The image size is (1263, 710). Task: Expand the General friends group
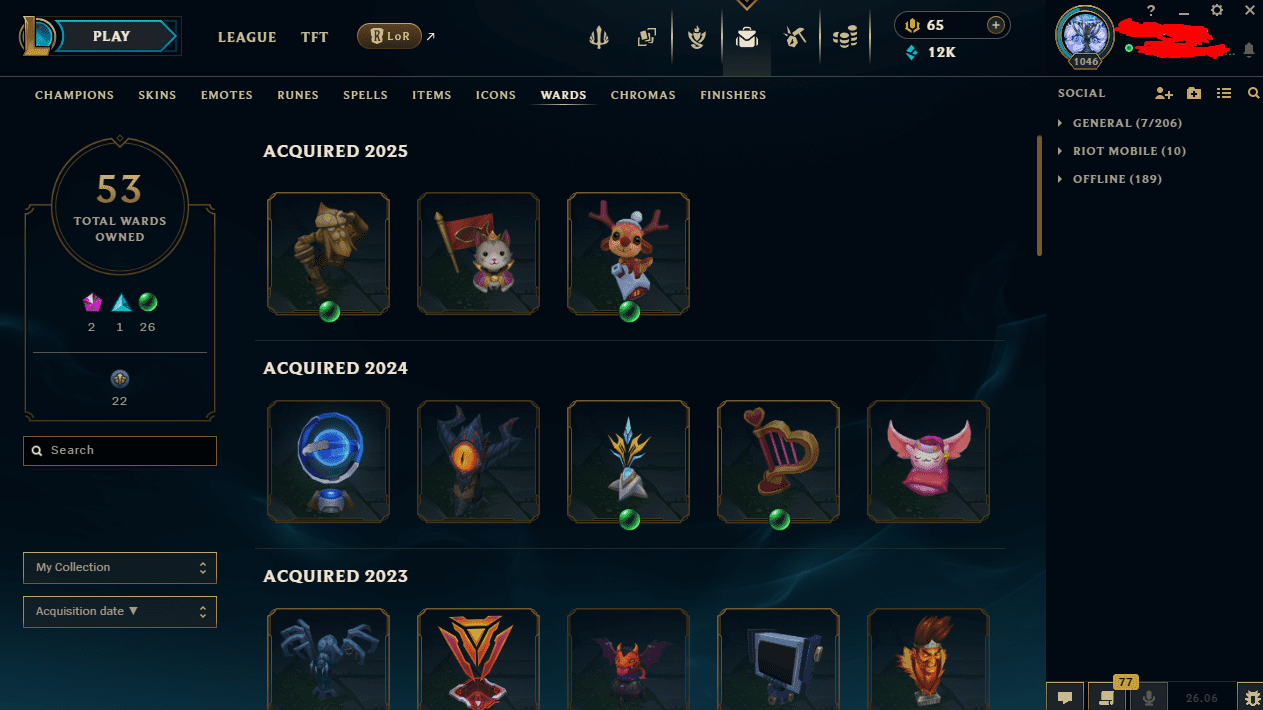(1119, 123)
